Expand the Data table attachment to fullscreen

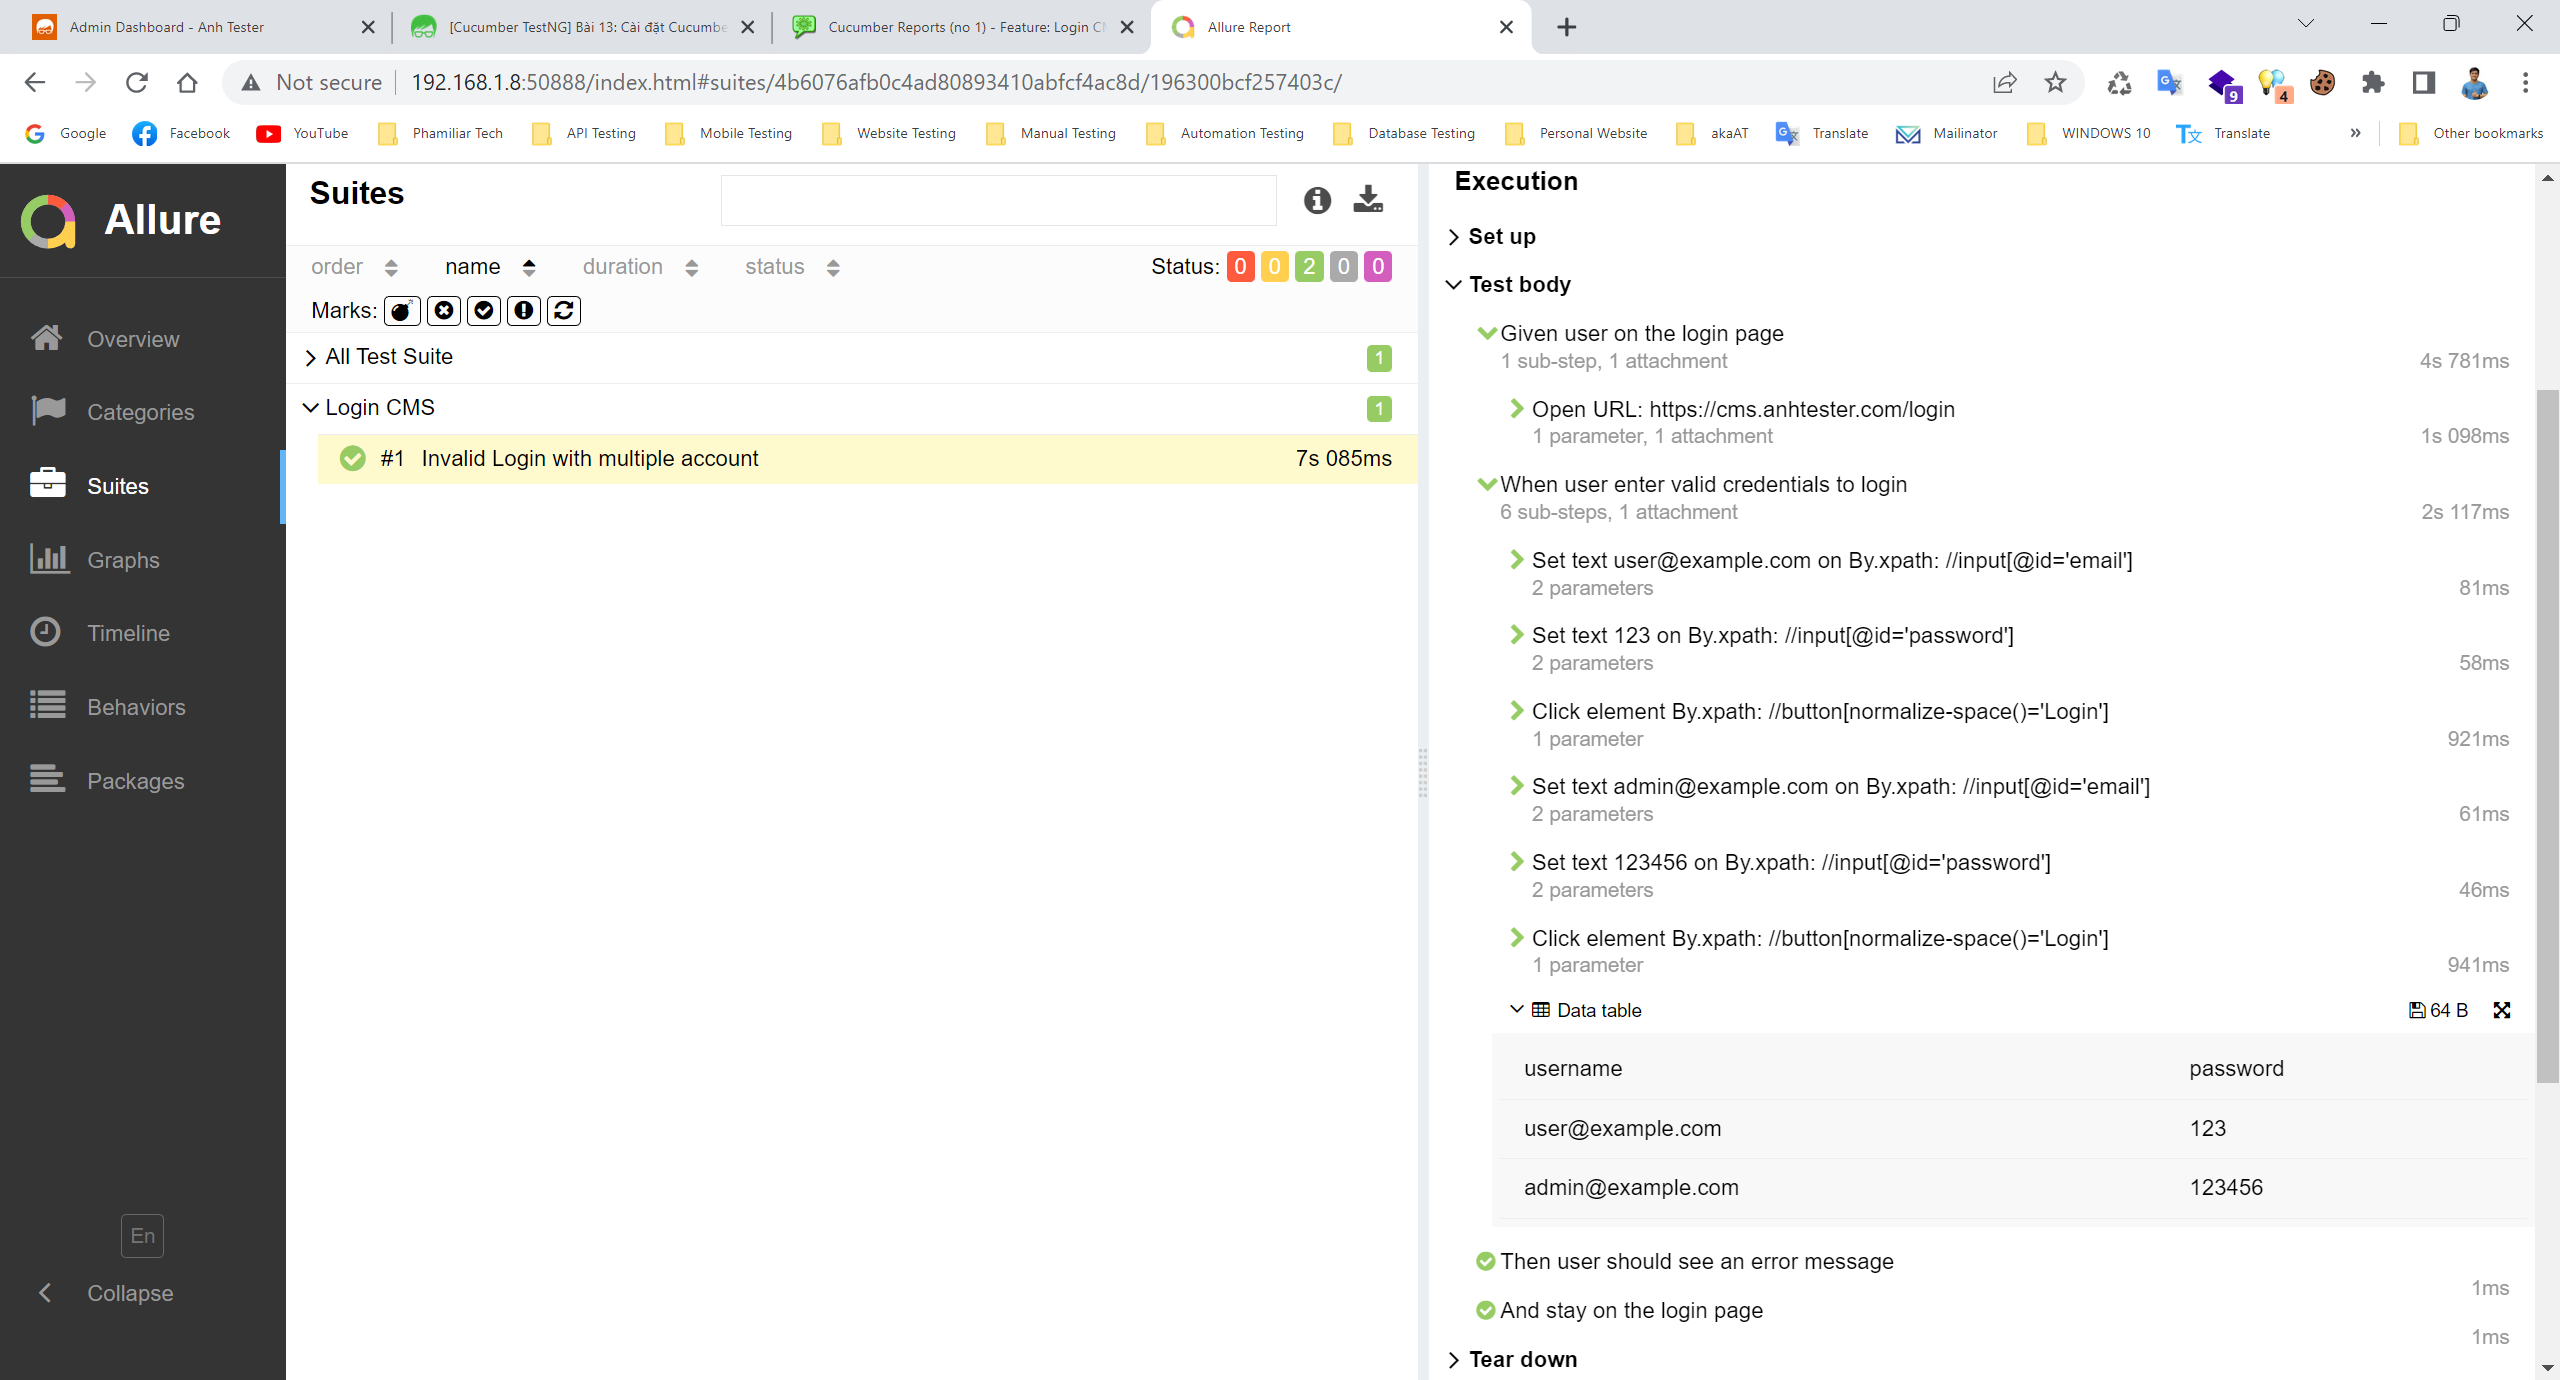tap(2502, 1010)
